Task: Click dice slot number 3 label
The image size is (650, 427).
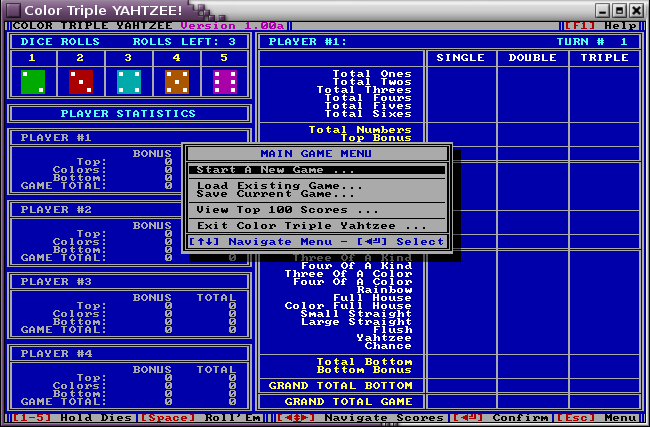Action: tap(128, 58)
